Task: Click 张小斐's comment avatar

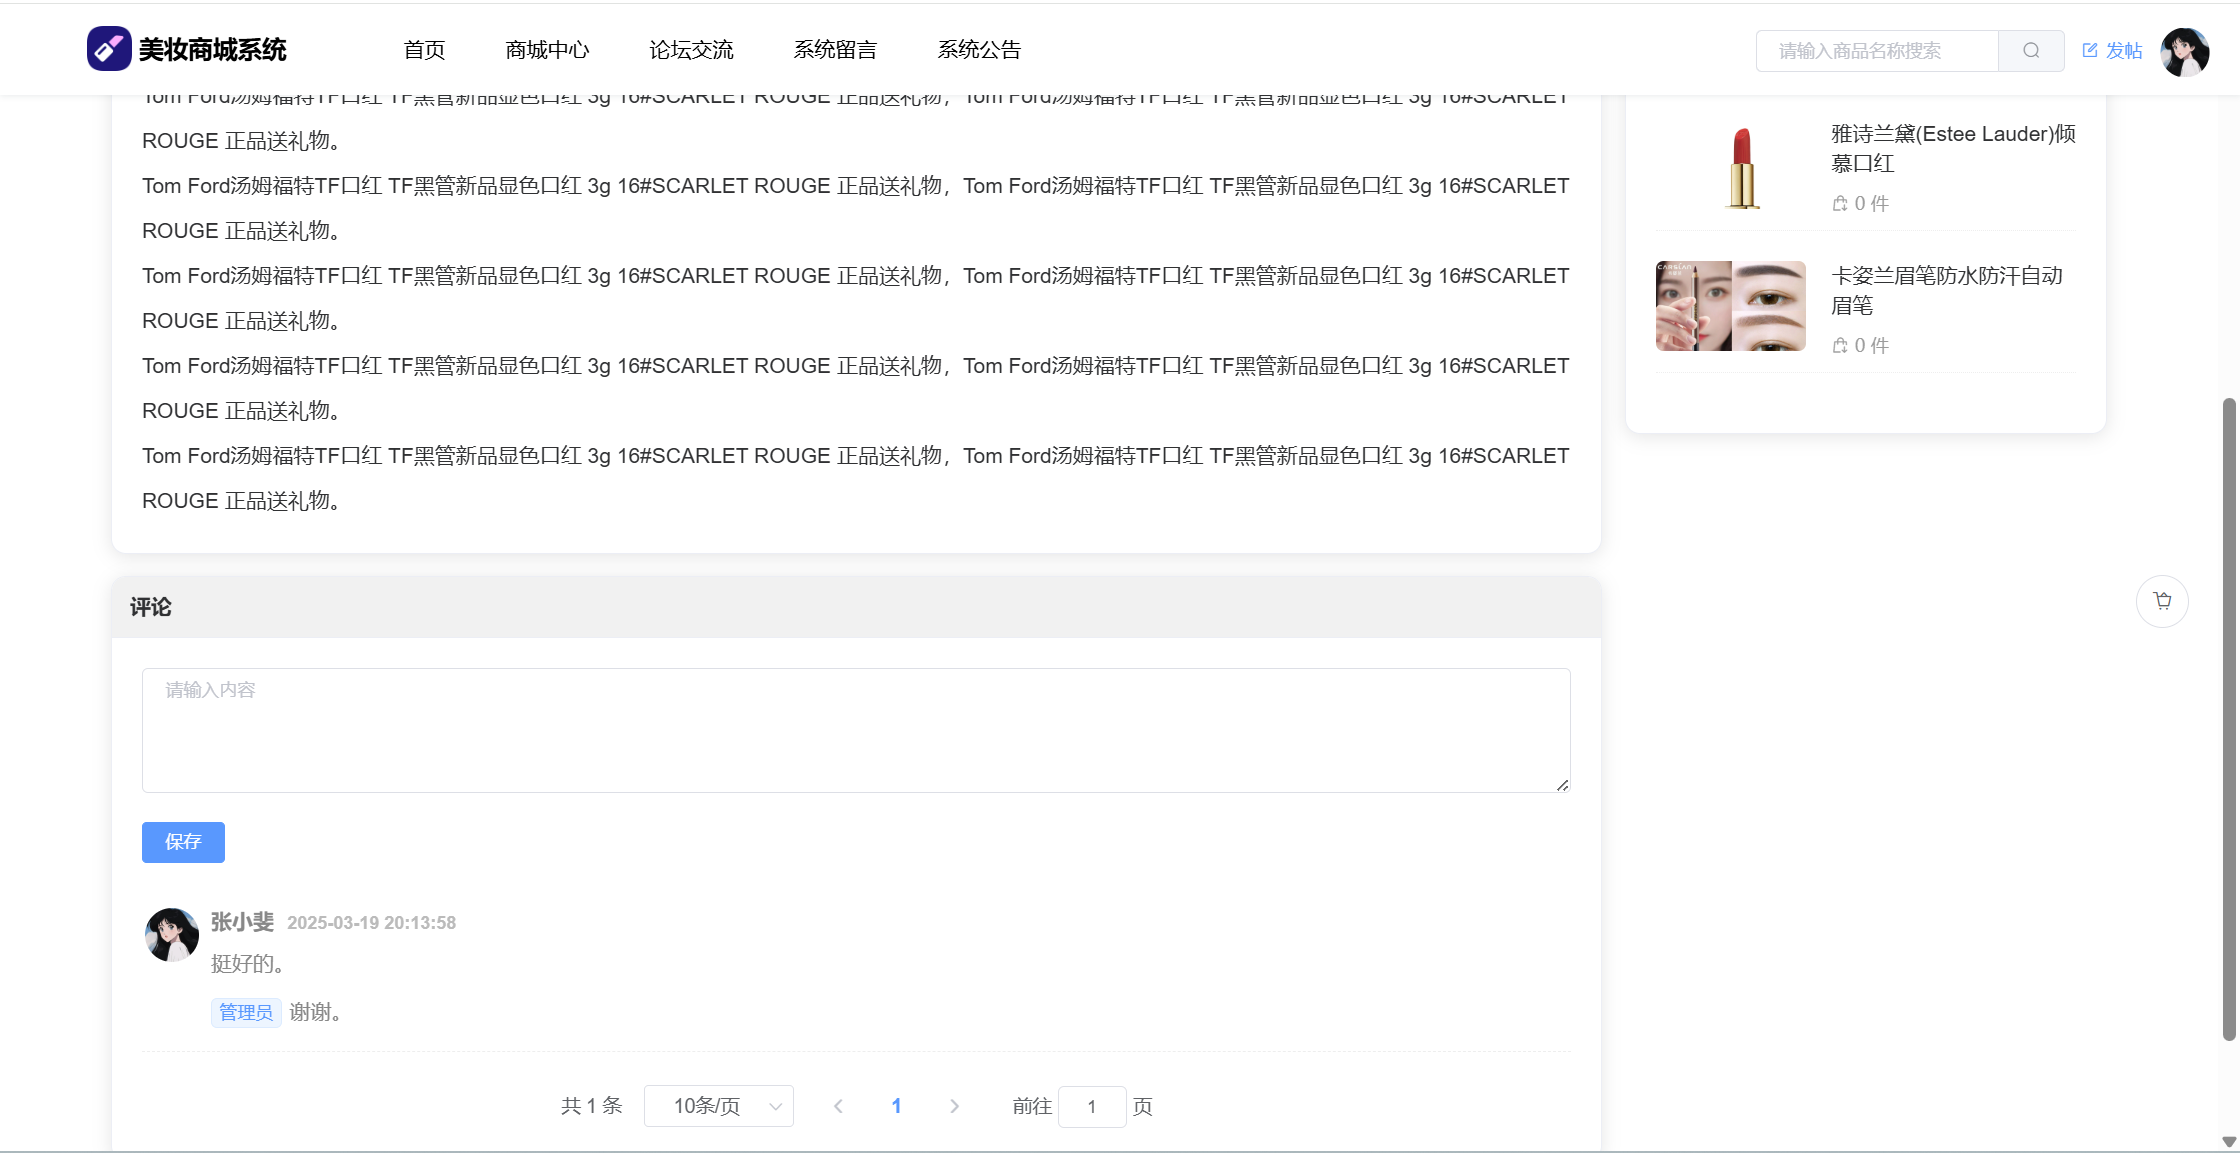Action: (x=172, y=935)
